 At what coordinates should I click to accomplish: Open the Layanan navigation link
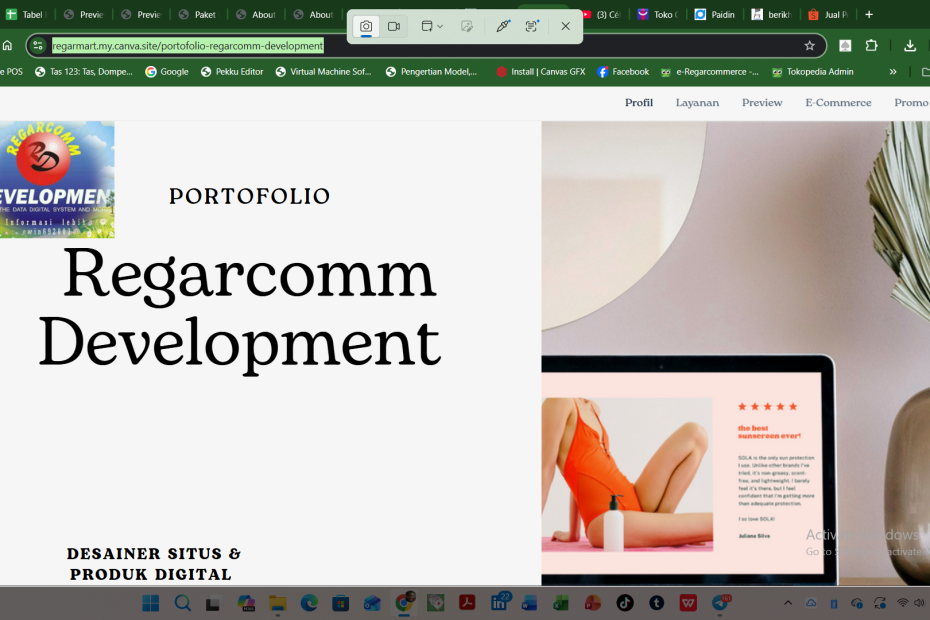click(x=697, y=103)
